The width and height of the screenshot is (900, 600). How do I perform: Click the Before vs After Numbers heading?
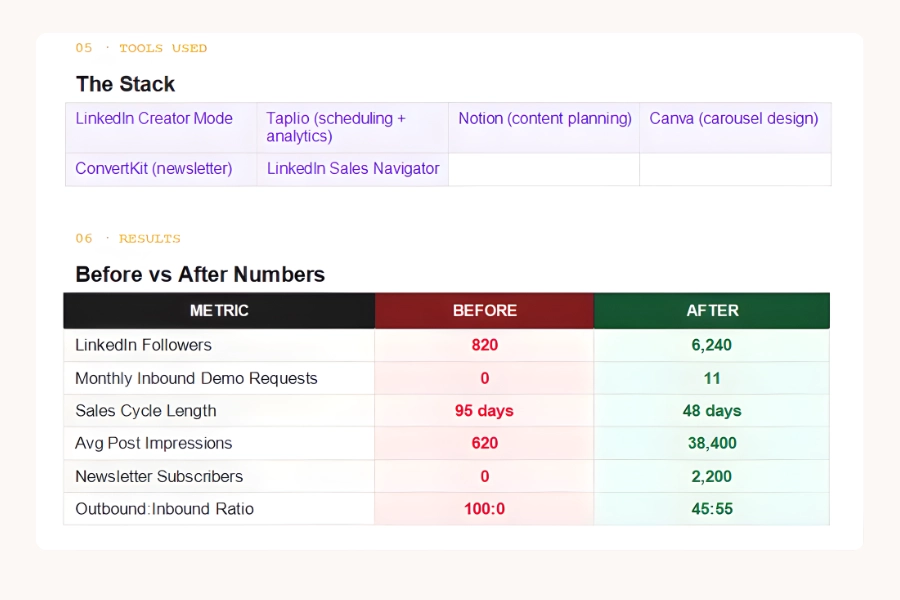(x=200, y=274)
